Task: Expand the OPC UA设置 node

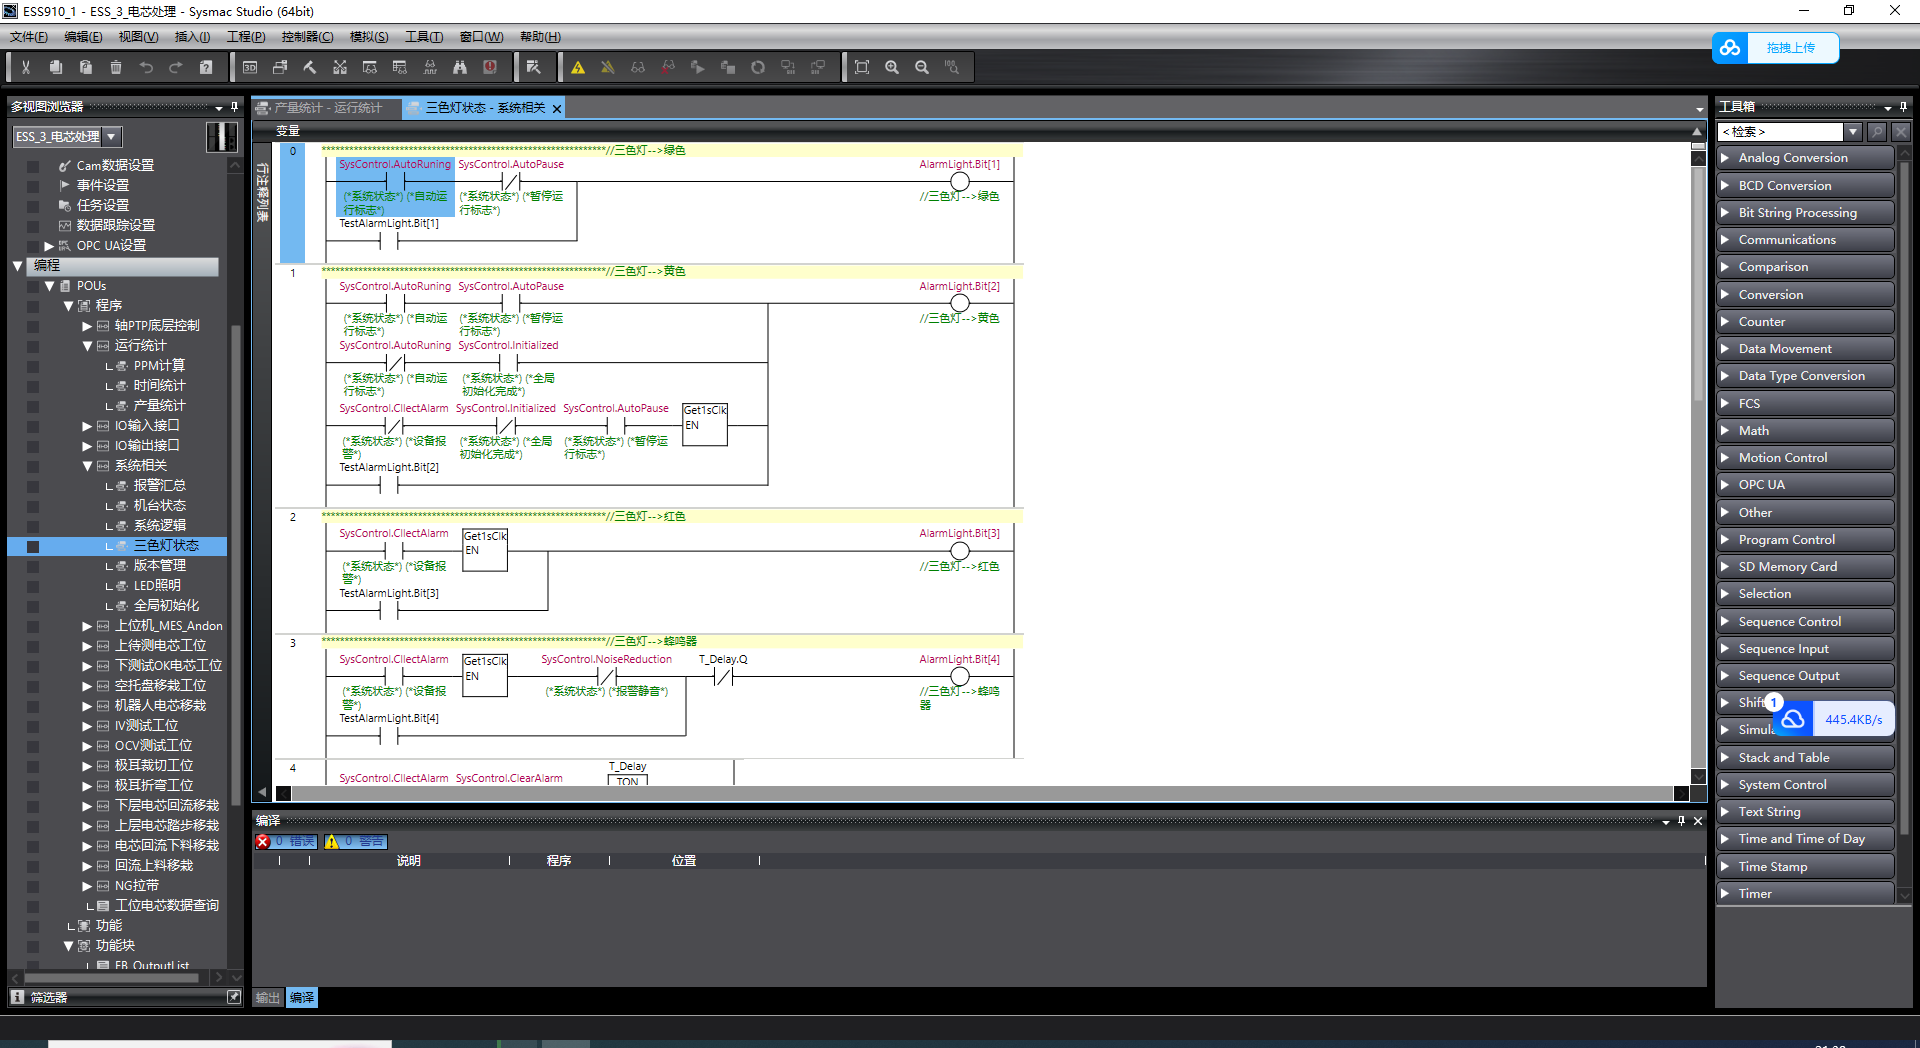Action: (x=49, y=246)
